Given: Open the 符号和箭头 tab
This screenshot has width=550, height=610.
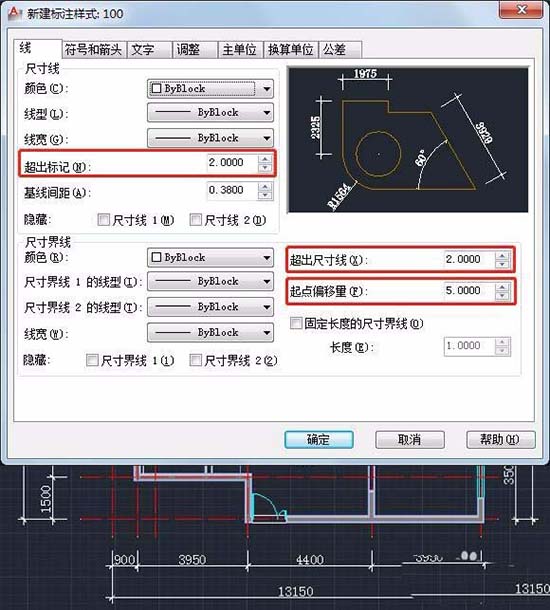Looking at the screenshot, I should pos(93,50).
